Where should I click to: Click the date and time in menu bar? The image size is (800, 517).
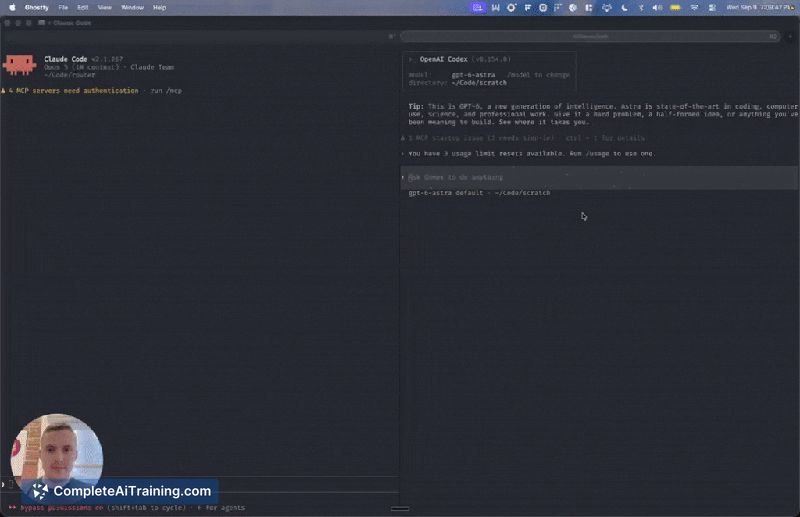760,8
